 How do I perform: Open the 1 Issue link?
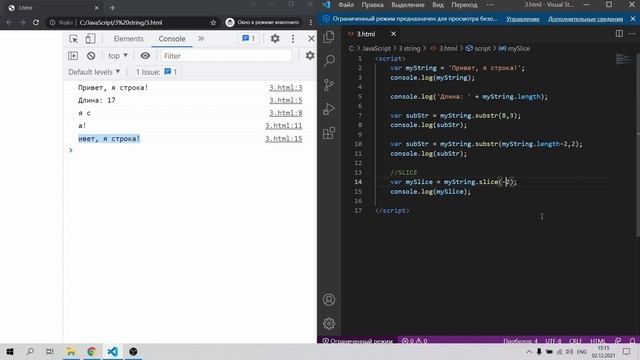click(x=156, y=72)
